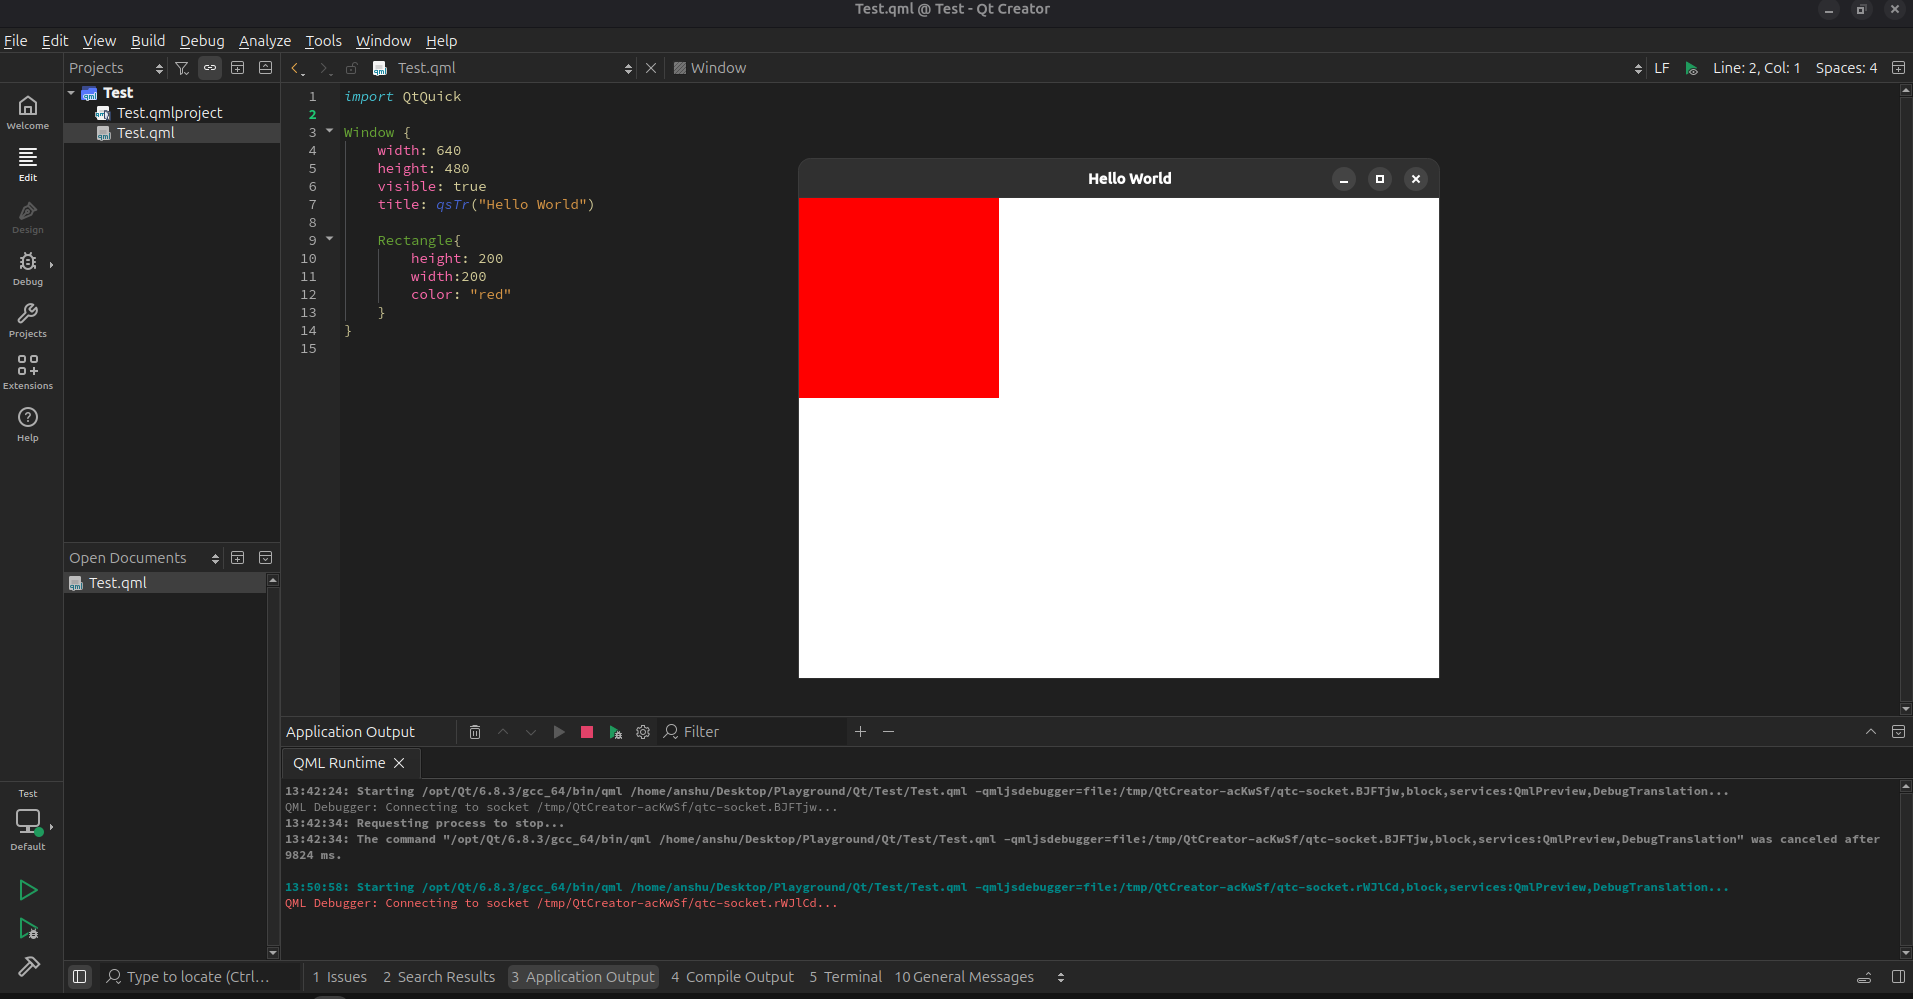1913x999 pixels.
Task: Open the Issues pane
Action: point(339,977)
